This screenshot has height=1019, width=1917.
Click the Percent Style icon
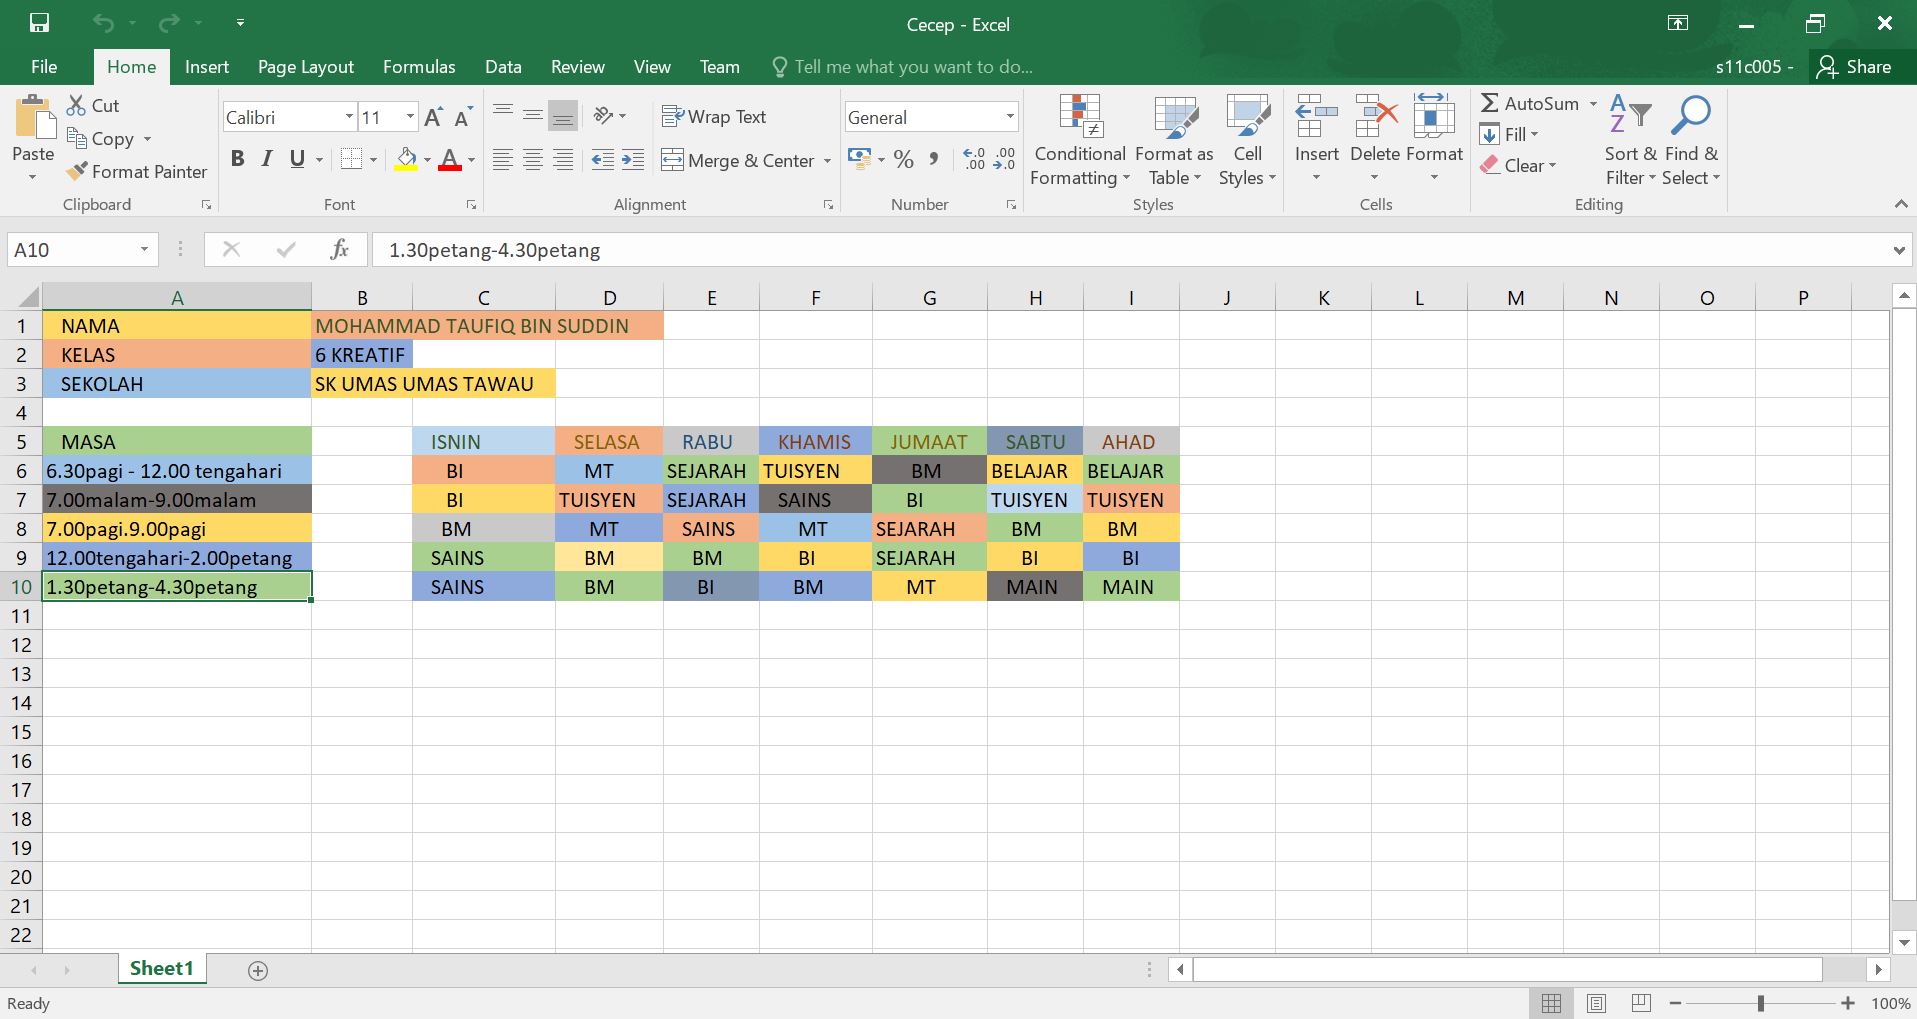point(904,160)
